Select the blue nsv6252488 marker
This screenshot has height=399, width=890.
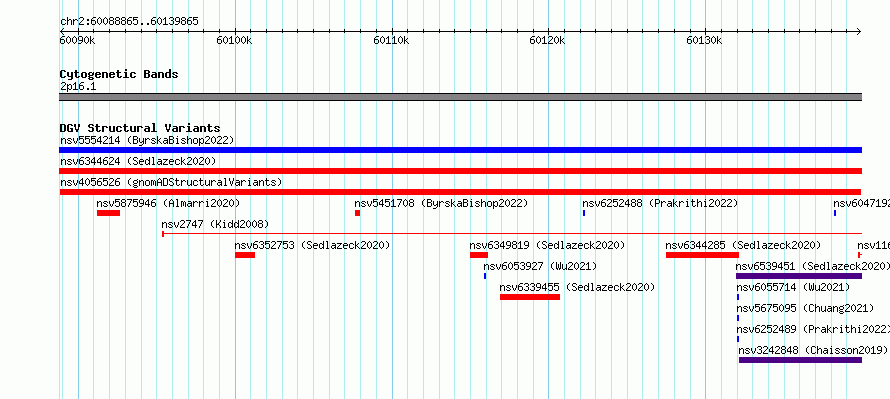pyautogui.click(x=583, y=213)
